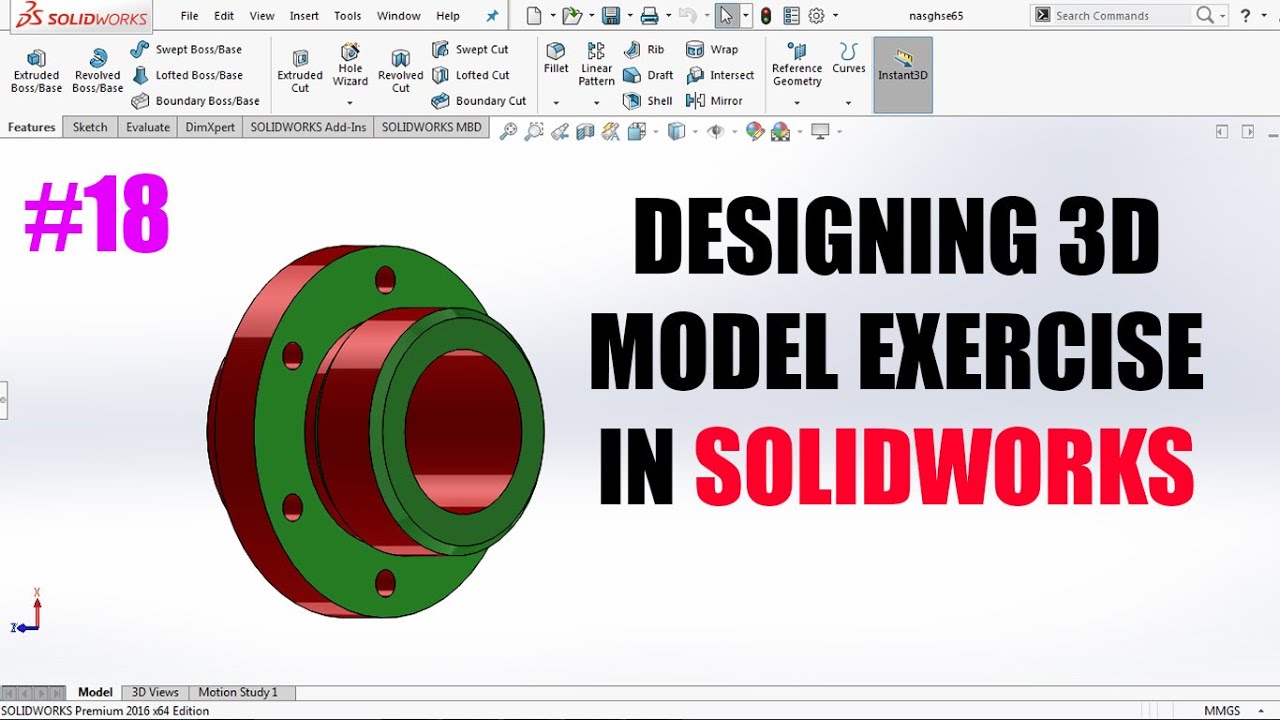Expand the Reference Geometry dropdown arrow
The width and height of the screenshot is (1280, 720).
pyautogui.click(x=797, y=102)
